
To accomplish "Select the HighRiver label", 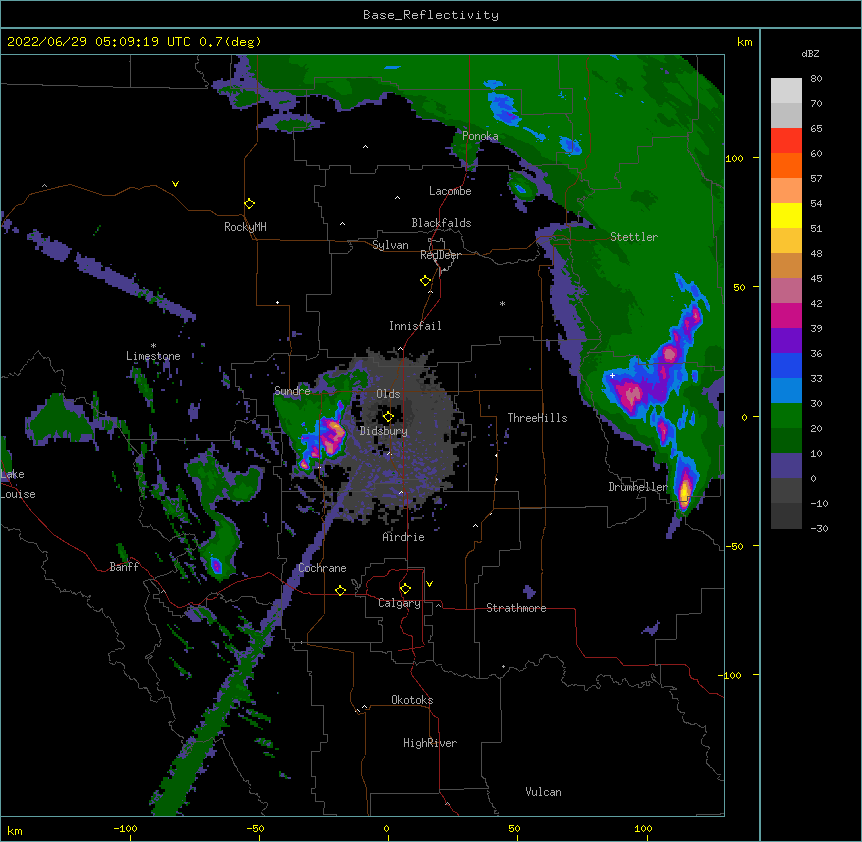I will pyautogui.click(x=430, y=743).
